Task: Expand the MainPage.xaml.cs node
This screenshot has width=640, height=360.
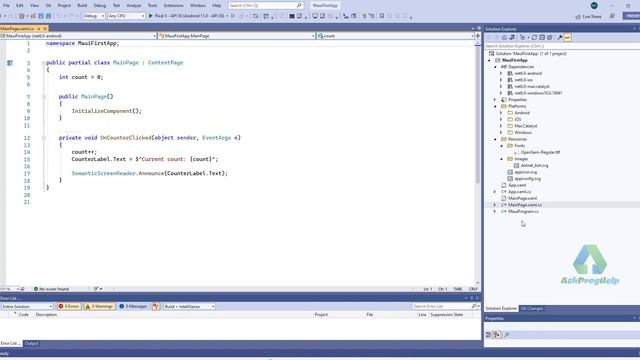Action: click(x=495, y=205)
